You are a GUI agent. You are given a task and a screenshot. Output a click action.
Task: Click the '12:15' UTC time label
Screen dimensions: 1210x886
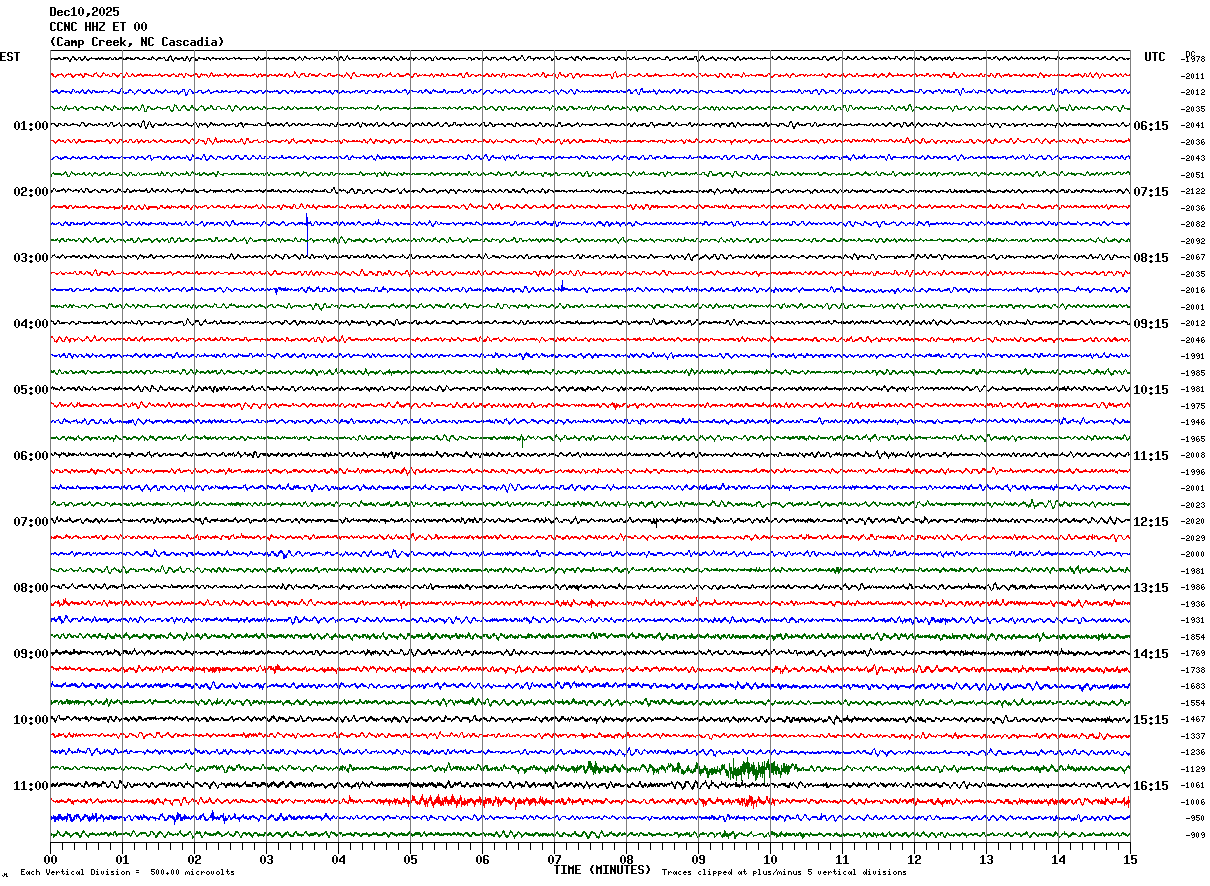coord(1151,522)
